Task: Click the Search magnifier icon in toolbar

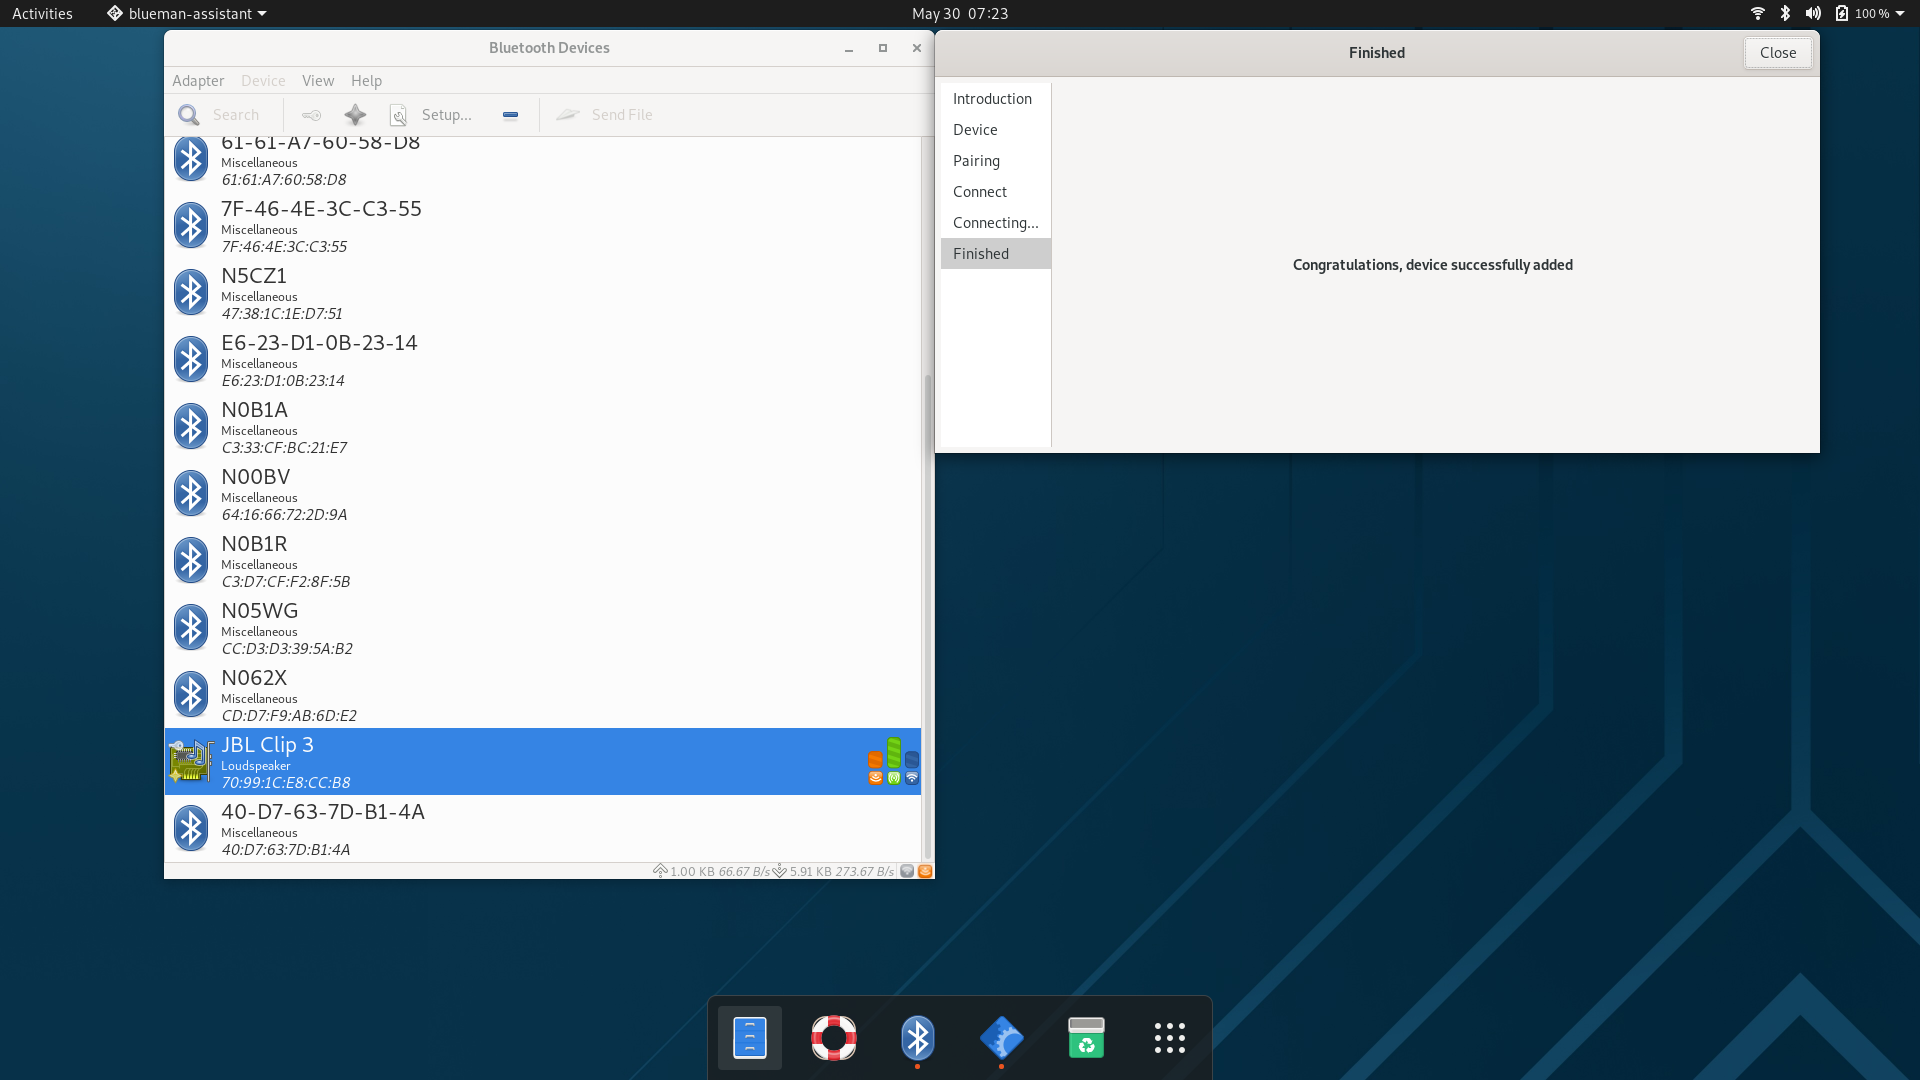Action: pyautogui.click(x=188, y=115)
